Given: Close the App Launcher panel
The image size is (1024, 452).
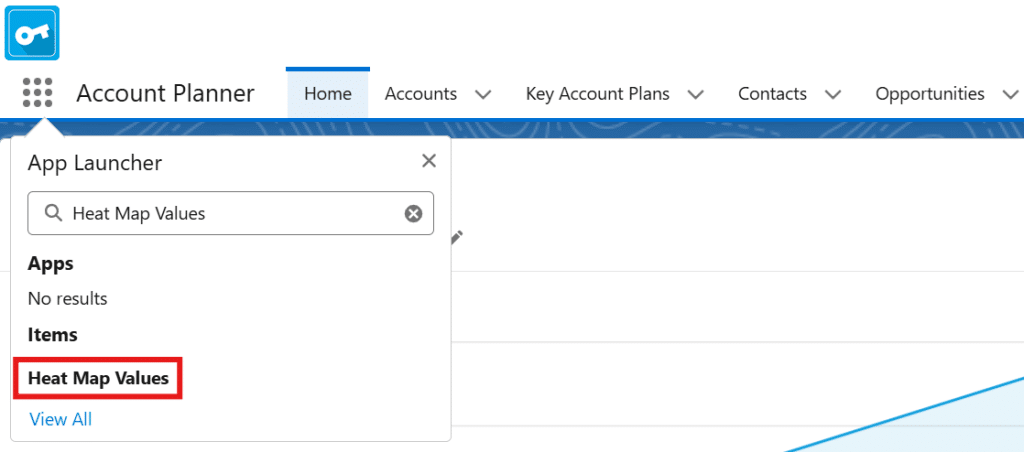Looking at the screenshot, I should pos(429,161).
